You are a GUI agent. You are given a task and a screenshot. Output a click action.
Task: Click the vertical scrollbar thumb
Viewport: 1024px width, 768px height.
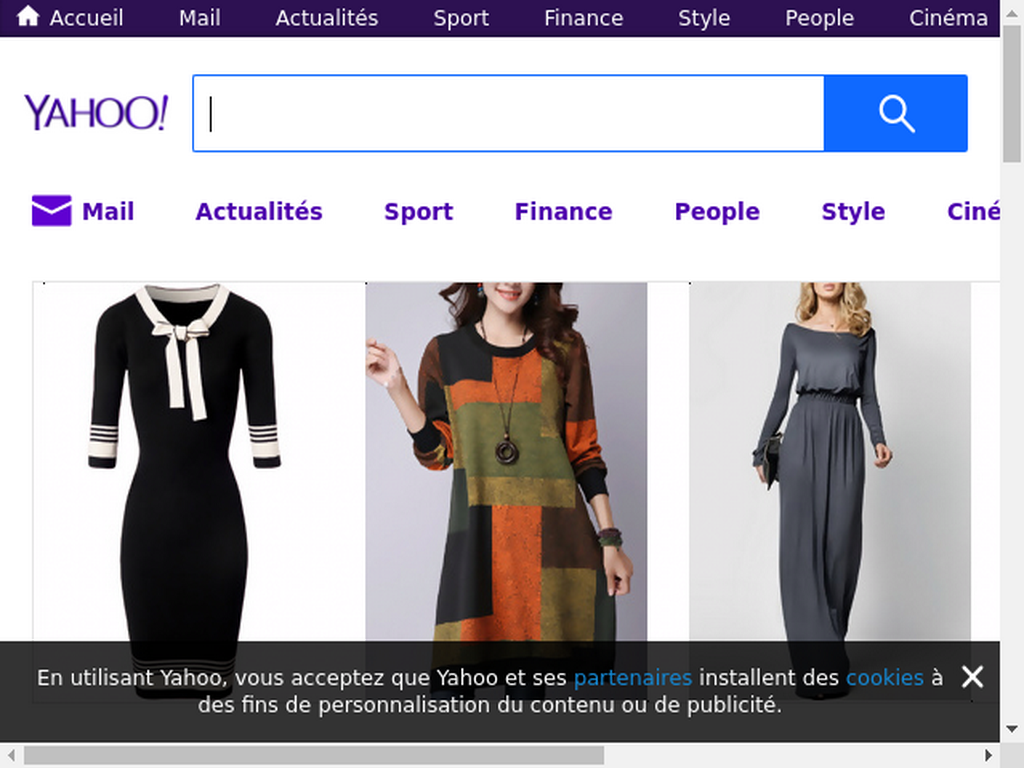(1012, 91)
